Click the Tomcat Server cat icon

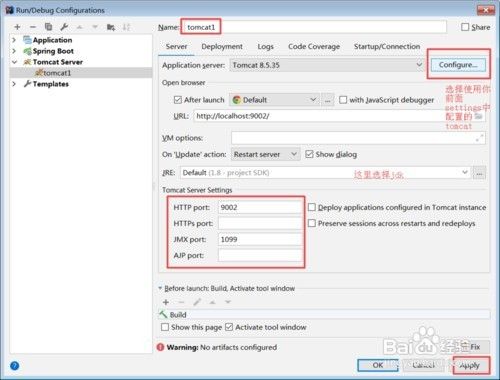pyautogui.click(x=27, y=62)
